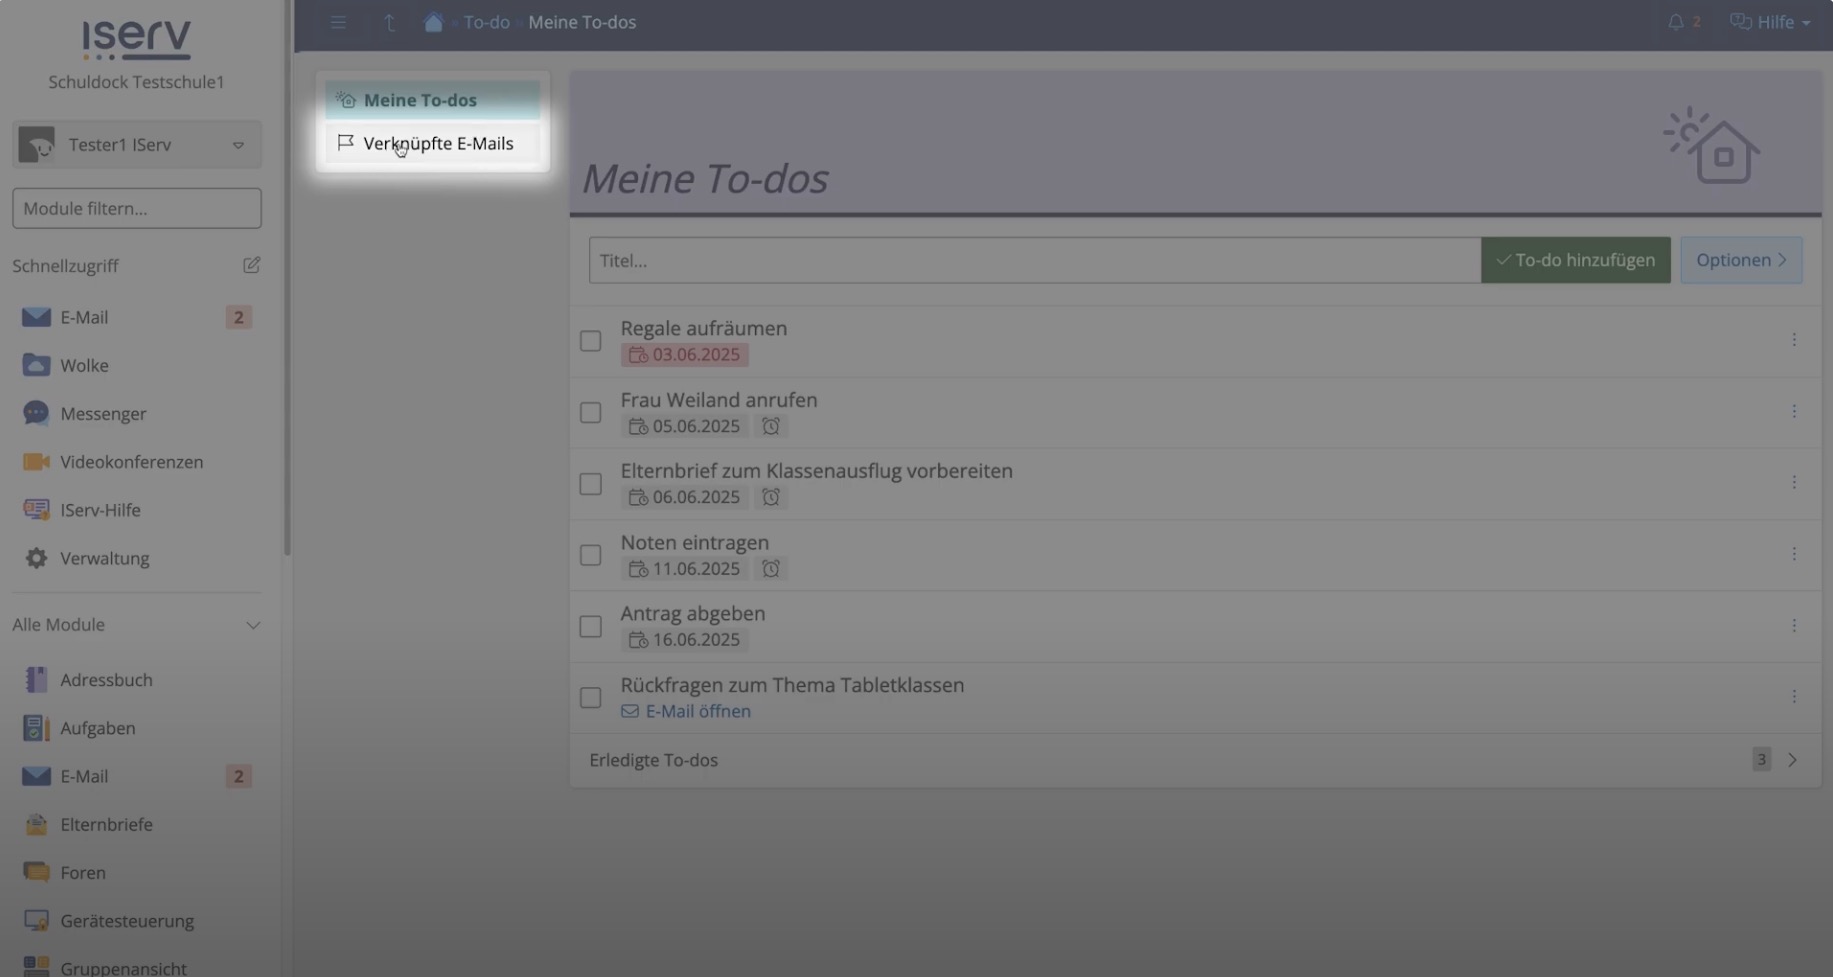Screen dimensions: 1833x977
Task: Open the Wolke cloud module
Action: 84,365
